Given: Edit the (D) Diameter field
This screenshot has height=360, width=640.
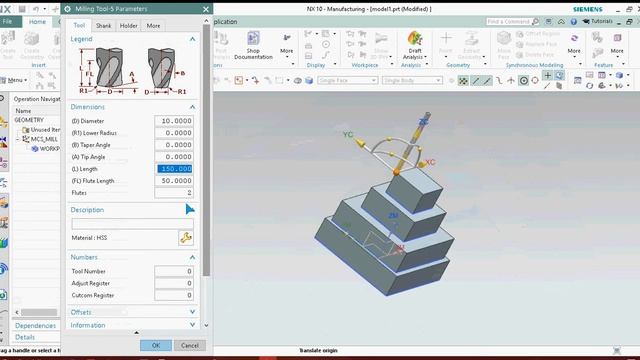Looking at the screenshot, I should pos(174,121).
